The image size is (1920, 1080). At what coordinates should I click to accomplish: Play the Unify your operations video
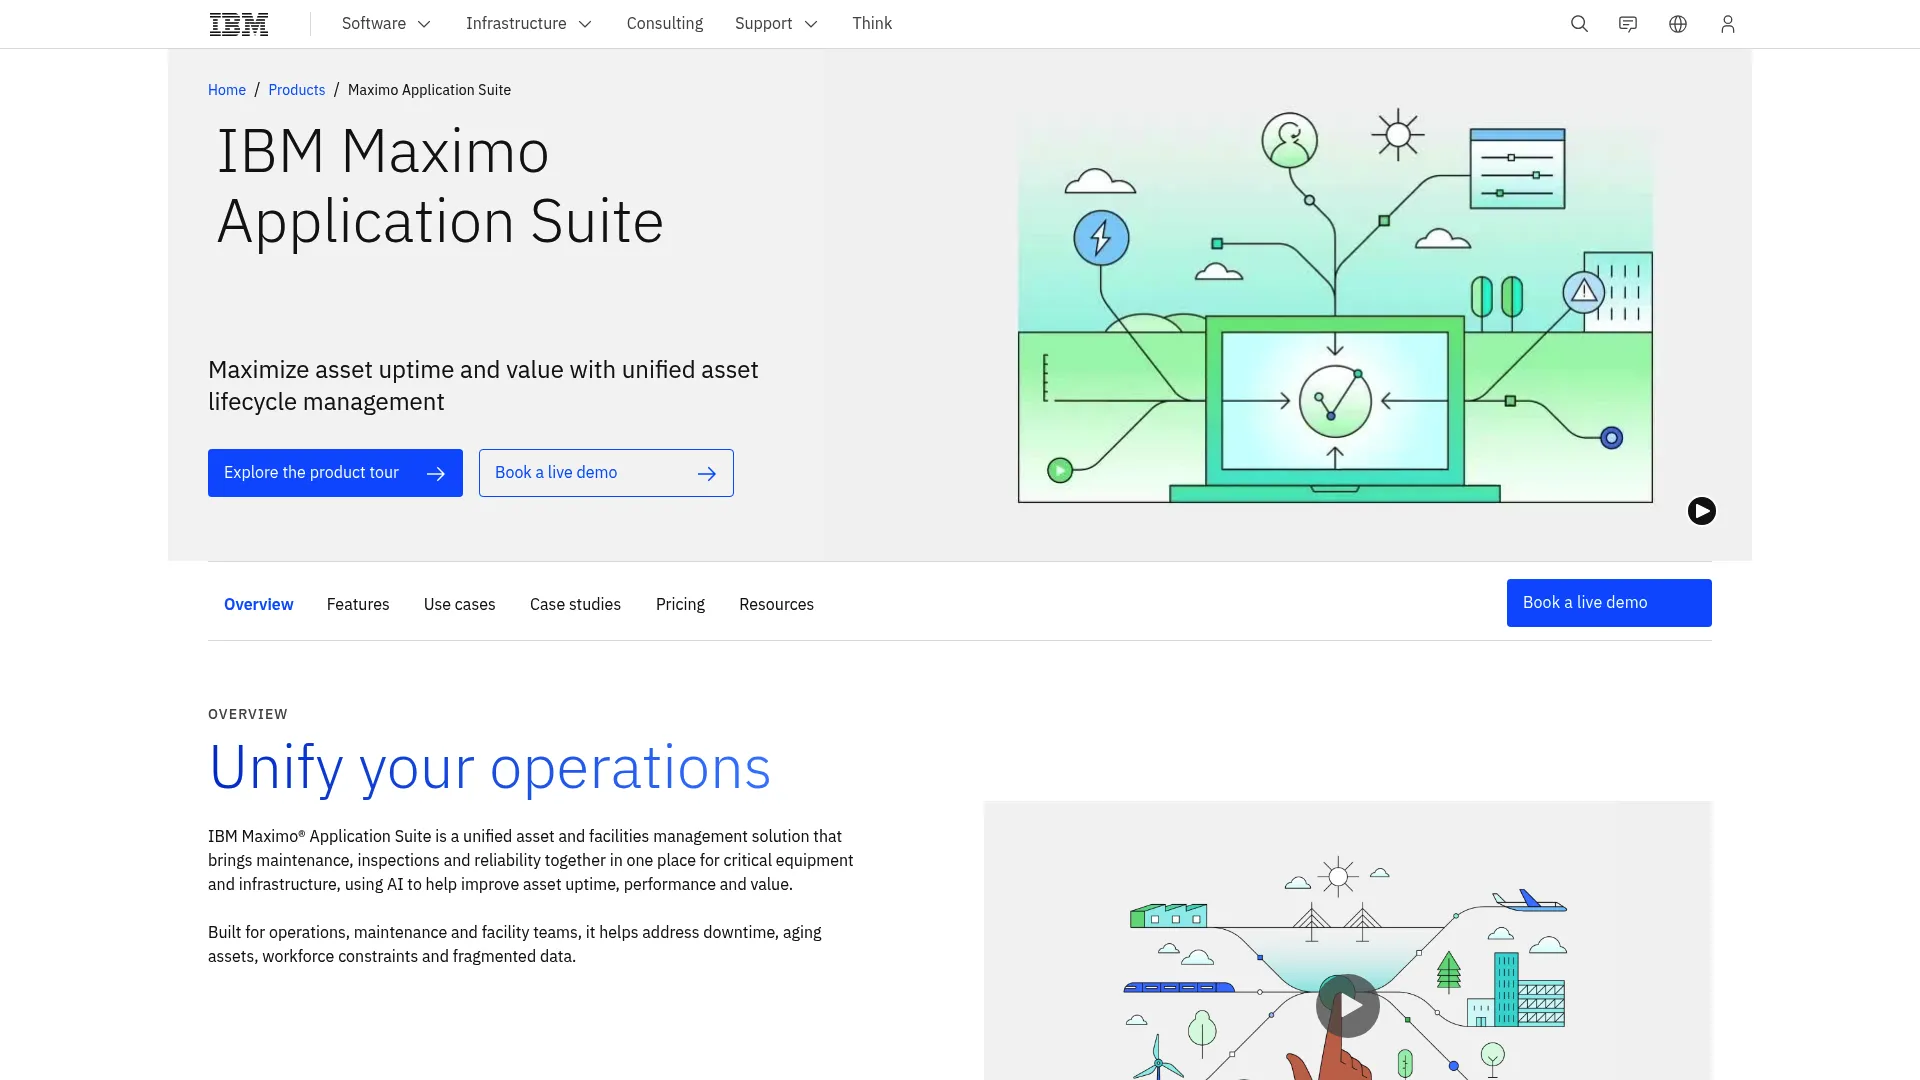pyautogui.click(x=1348, y=1005)
